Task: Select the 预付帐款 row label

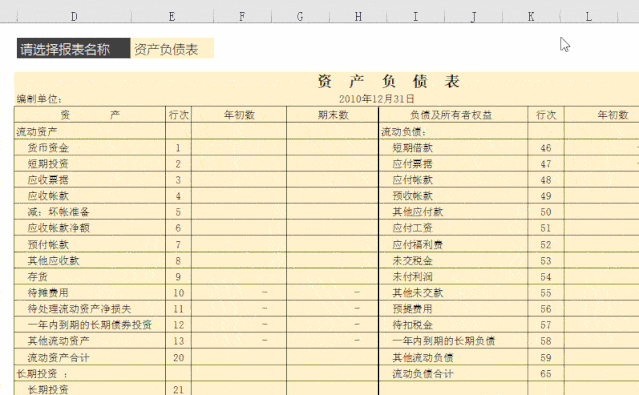Action: tap(48, 244)
